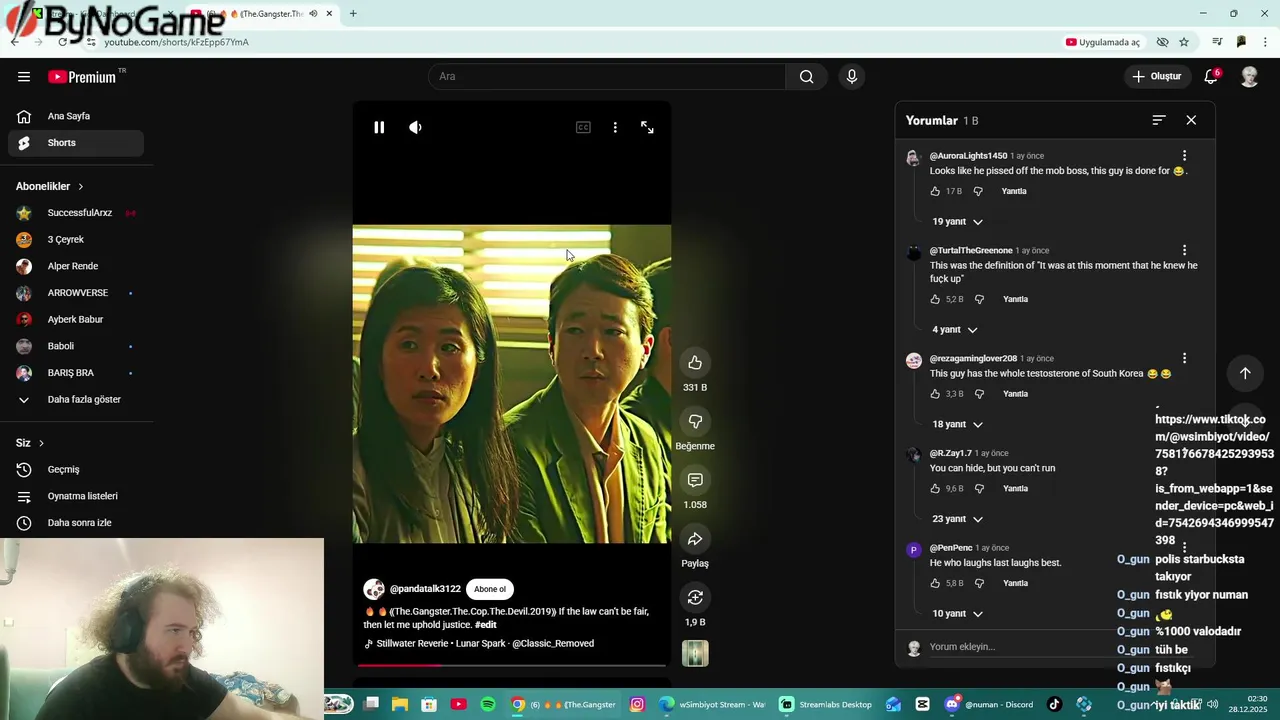This screenshot has width=1280, height=720.
Task: Seek along the red Shorts progress bar
Action: pyautogui.click(x=512, y=665)
